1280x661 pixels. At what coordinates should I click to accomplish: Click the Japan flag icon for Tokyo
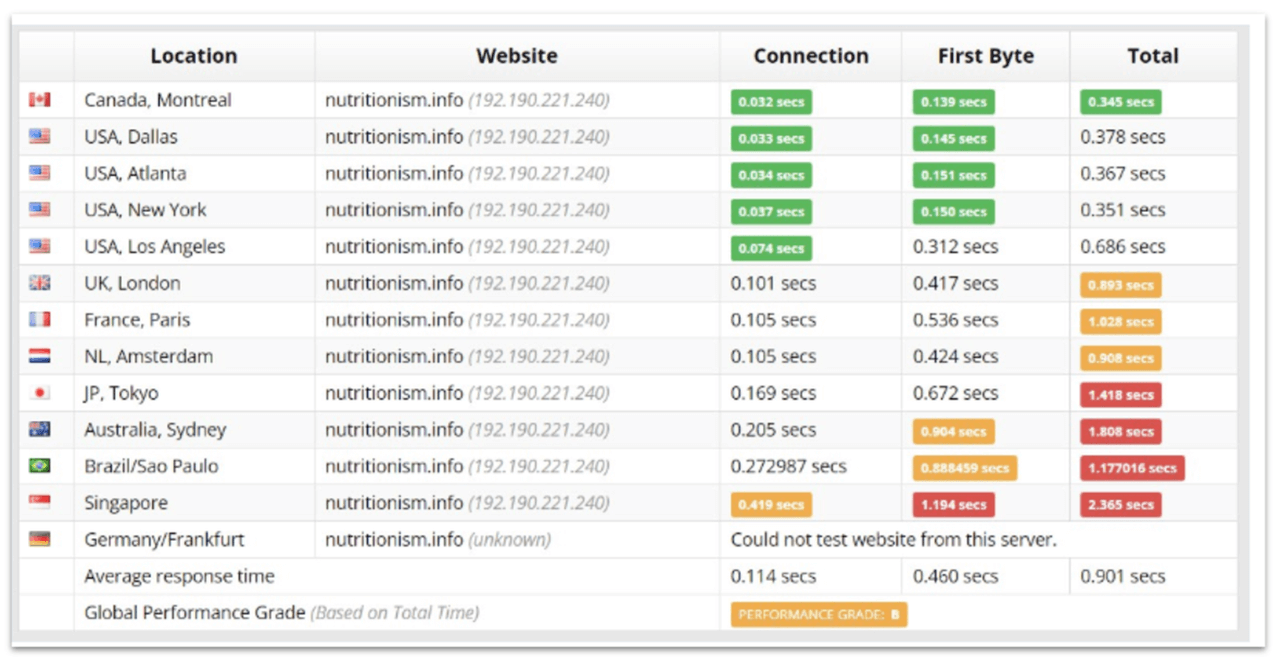(x=40, y=393)
